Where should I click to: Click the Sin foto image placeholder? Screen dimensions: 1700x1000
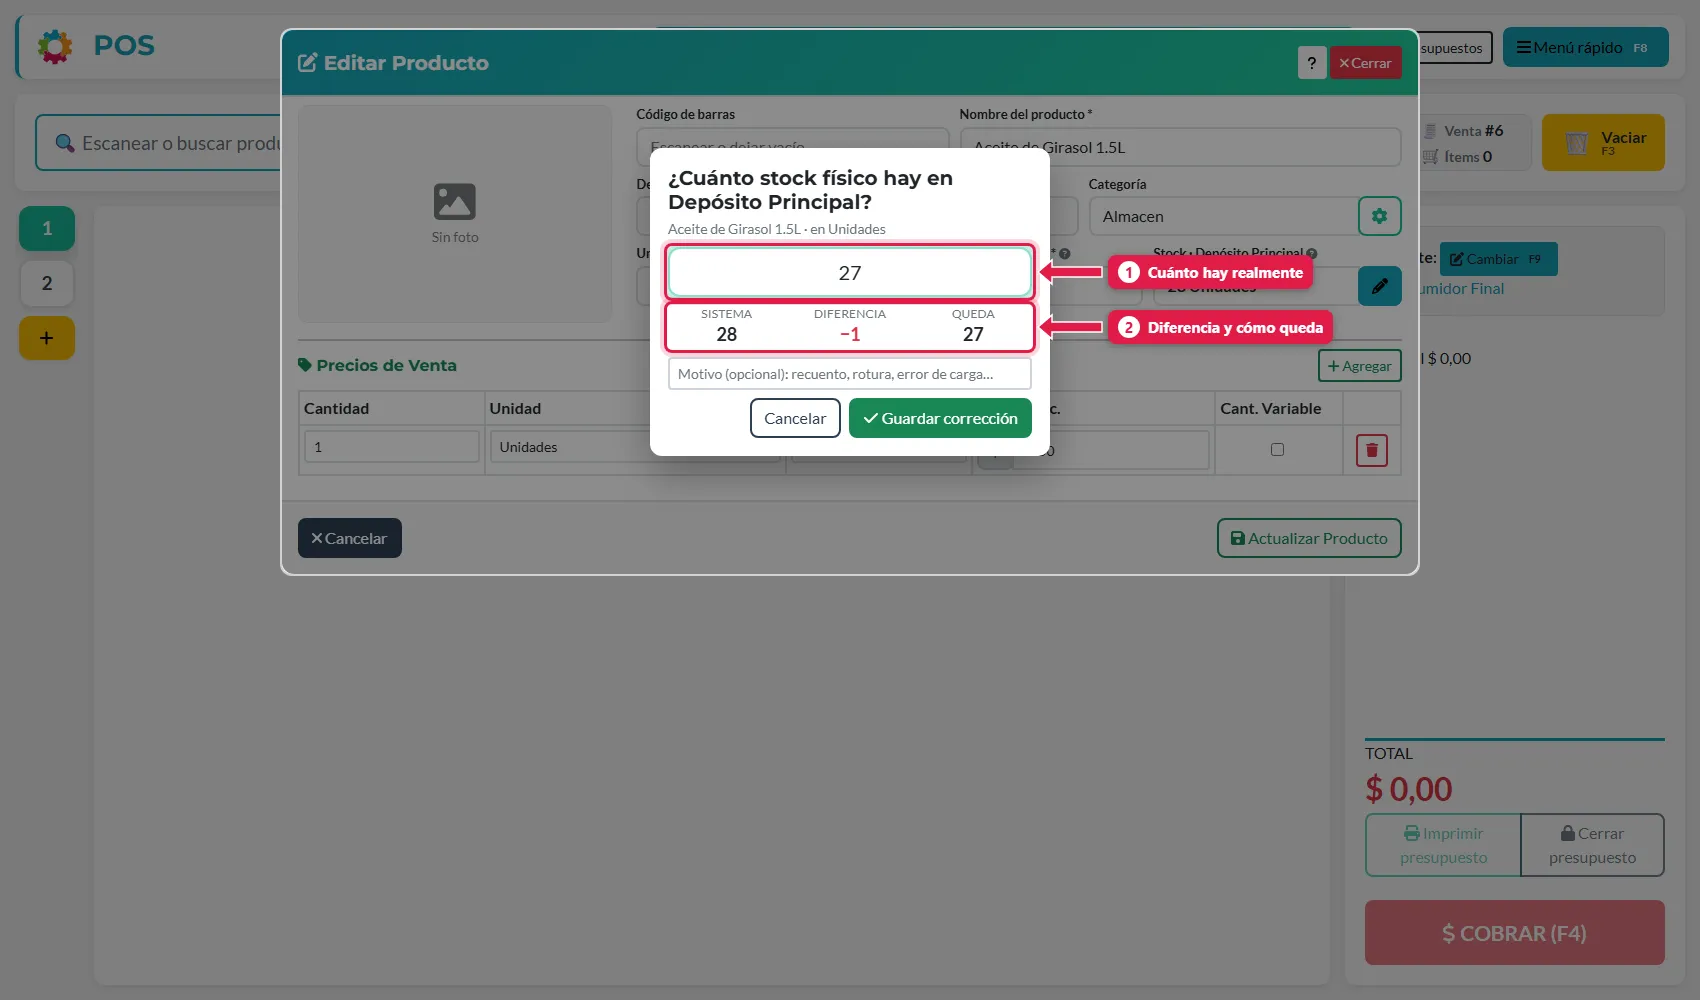coord(455,214)
